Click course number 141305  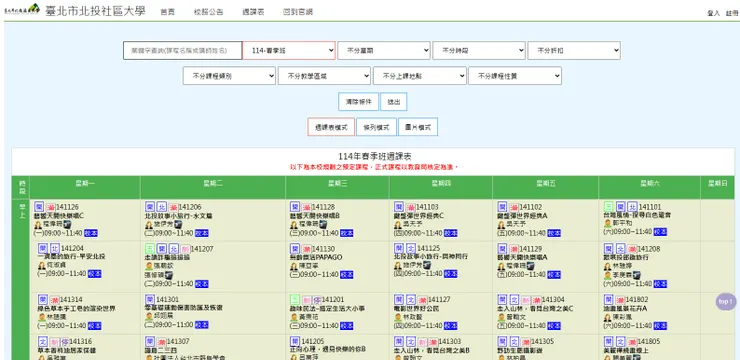542,341
